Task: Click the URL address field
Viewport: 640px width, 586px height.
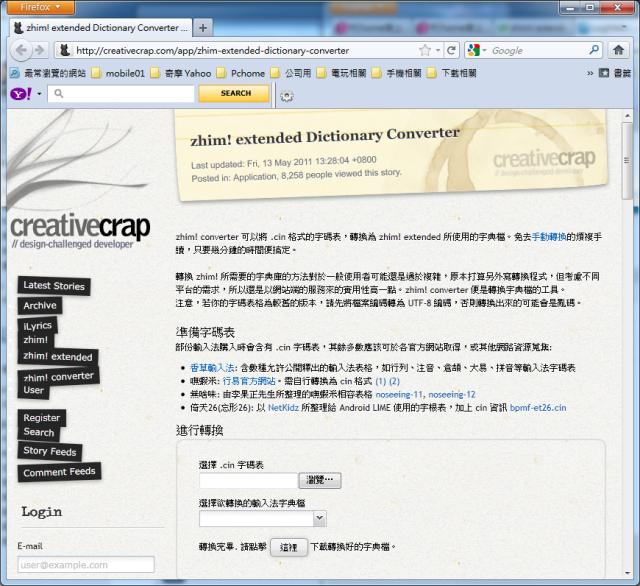Action: point(245,51)
